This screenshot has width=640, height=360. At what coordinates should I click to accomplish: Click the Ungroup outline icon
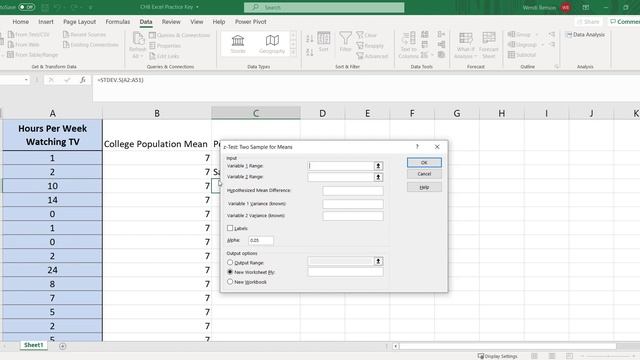point(511,44)
